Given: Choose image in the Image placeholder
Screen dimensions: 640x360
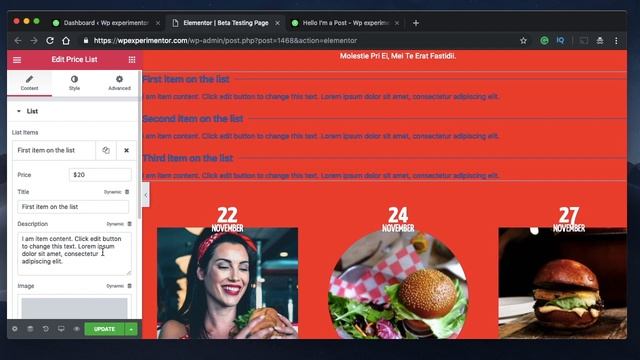Looking at the screenshot, I should tap(74, 307).
